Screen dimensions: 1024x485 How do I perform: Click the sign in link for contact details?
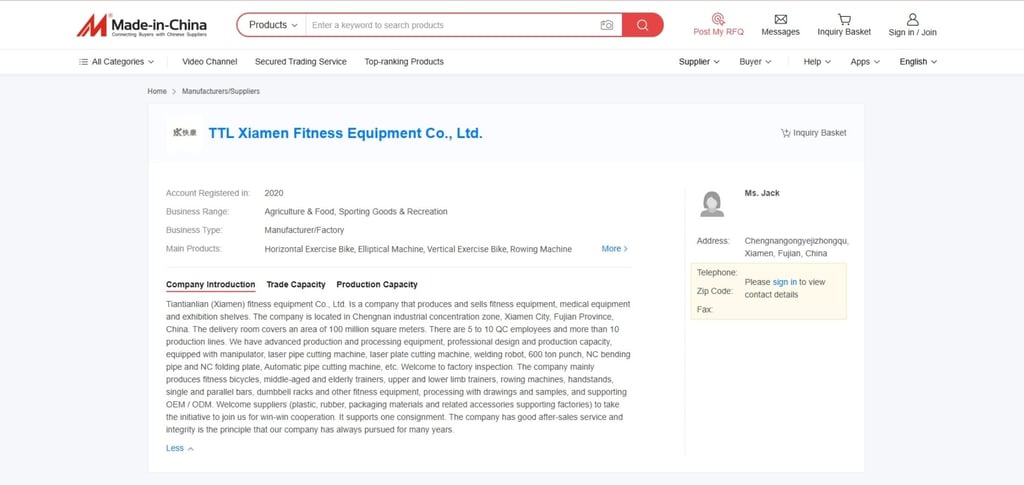[x=784, y=282]
